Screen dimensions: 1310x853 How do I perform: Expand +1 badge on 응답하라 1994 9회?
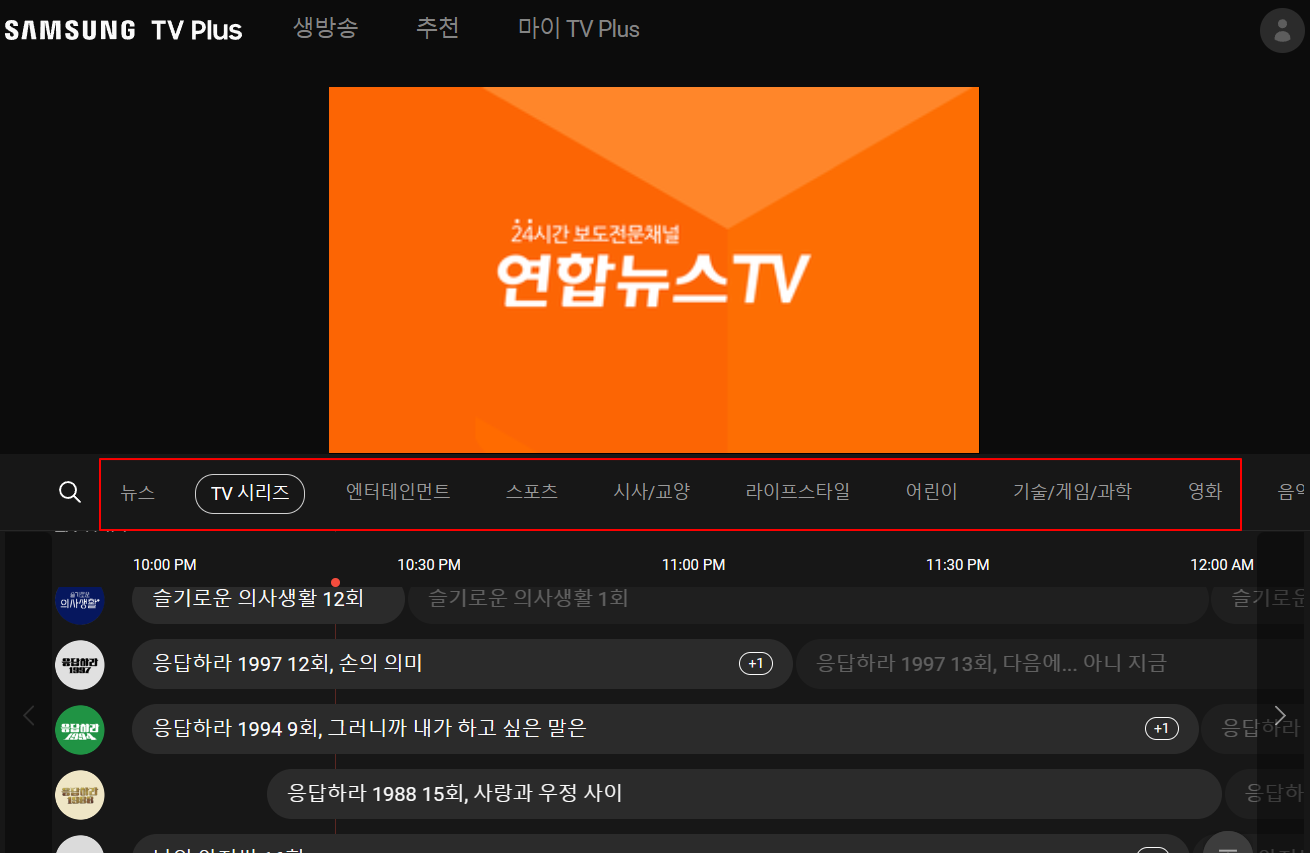[1162, 729]
